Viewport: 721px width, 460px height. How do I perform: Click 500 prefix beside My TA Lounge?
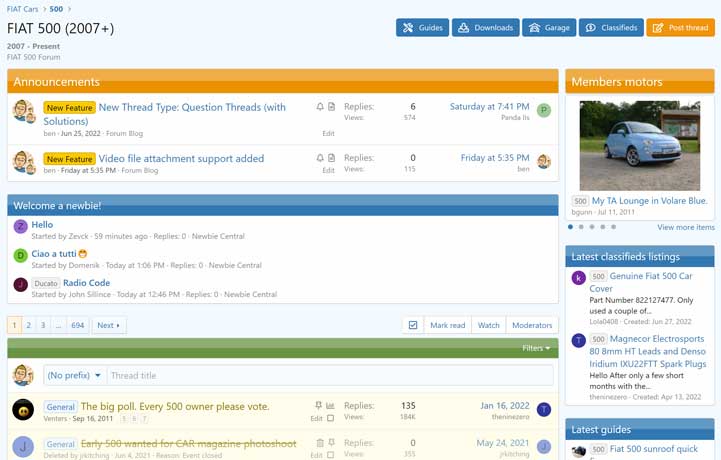coord(580,201)
